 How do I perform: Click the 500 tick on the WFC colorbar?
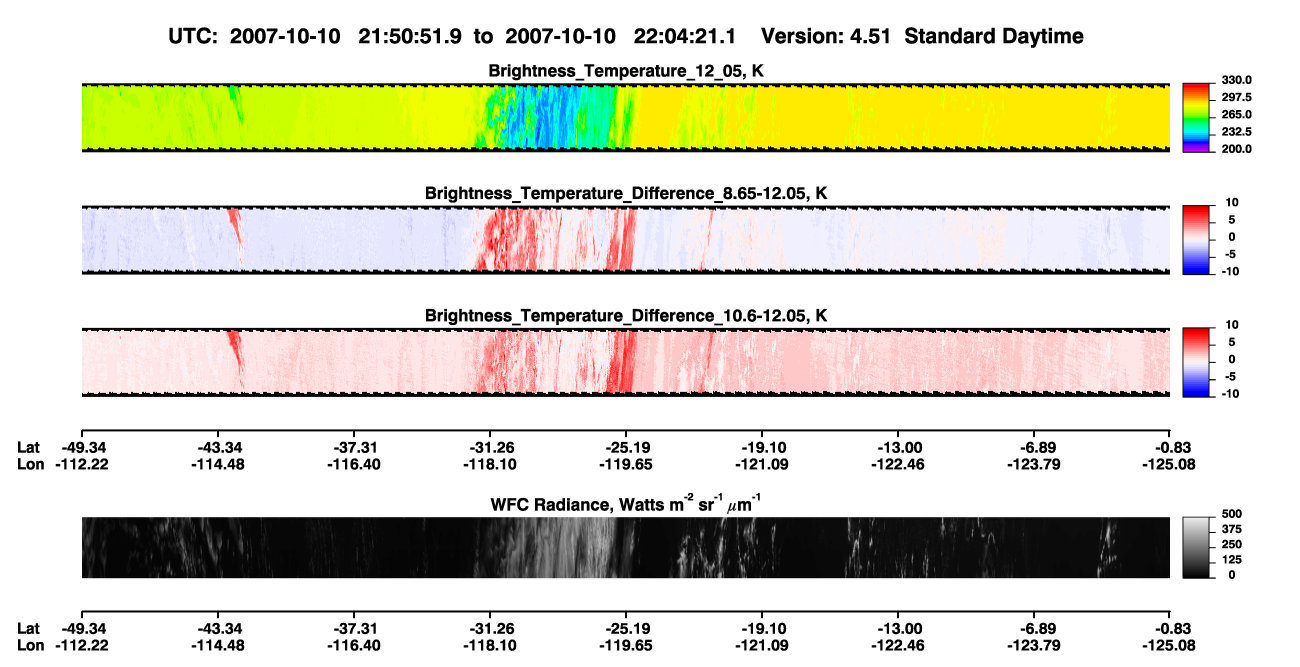pos(1230,513)
